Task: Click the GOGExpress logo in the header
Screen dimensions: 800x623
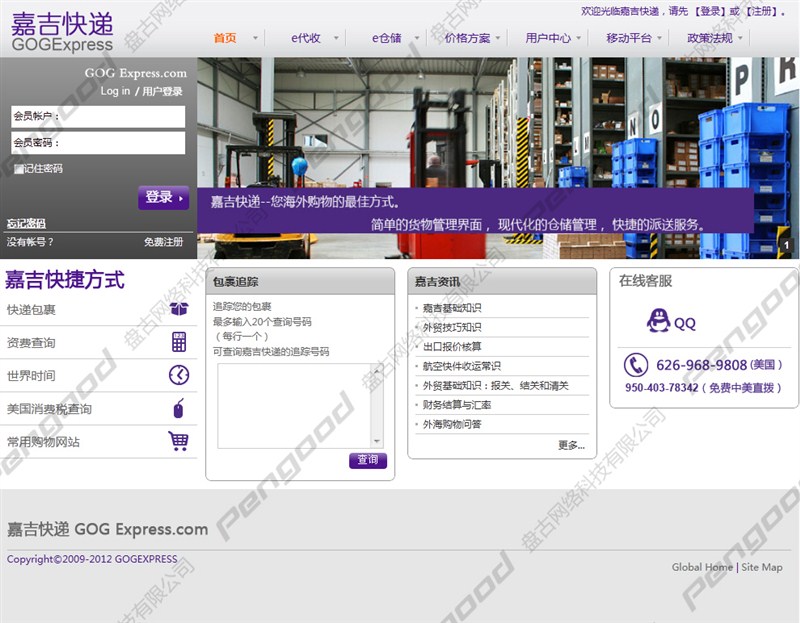Action: pyautogui.click(x=62, y=32)
